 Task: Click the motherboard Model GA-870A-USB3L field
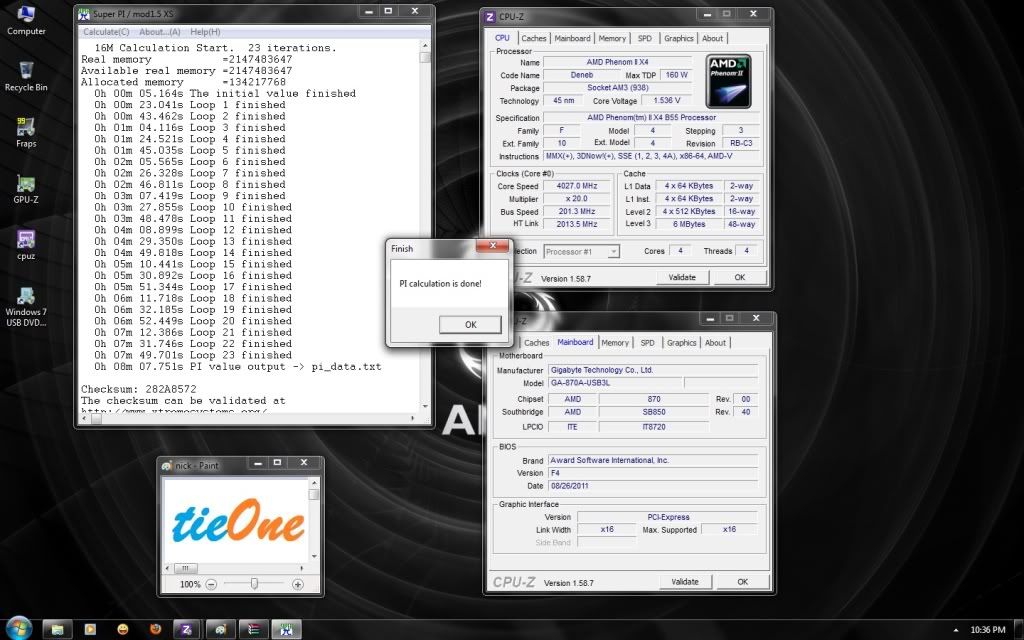click(615, 383)
